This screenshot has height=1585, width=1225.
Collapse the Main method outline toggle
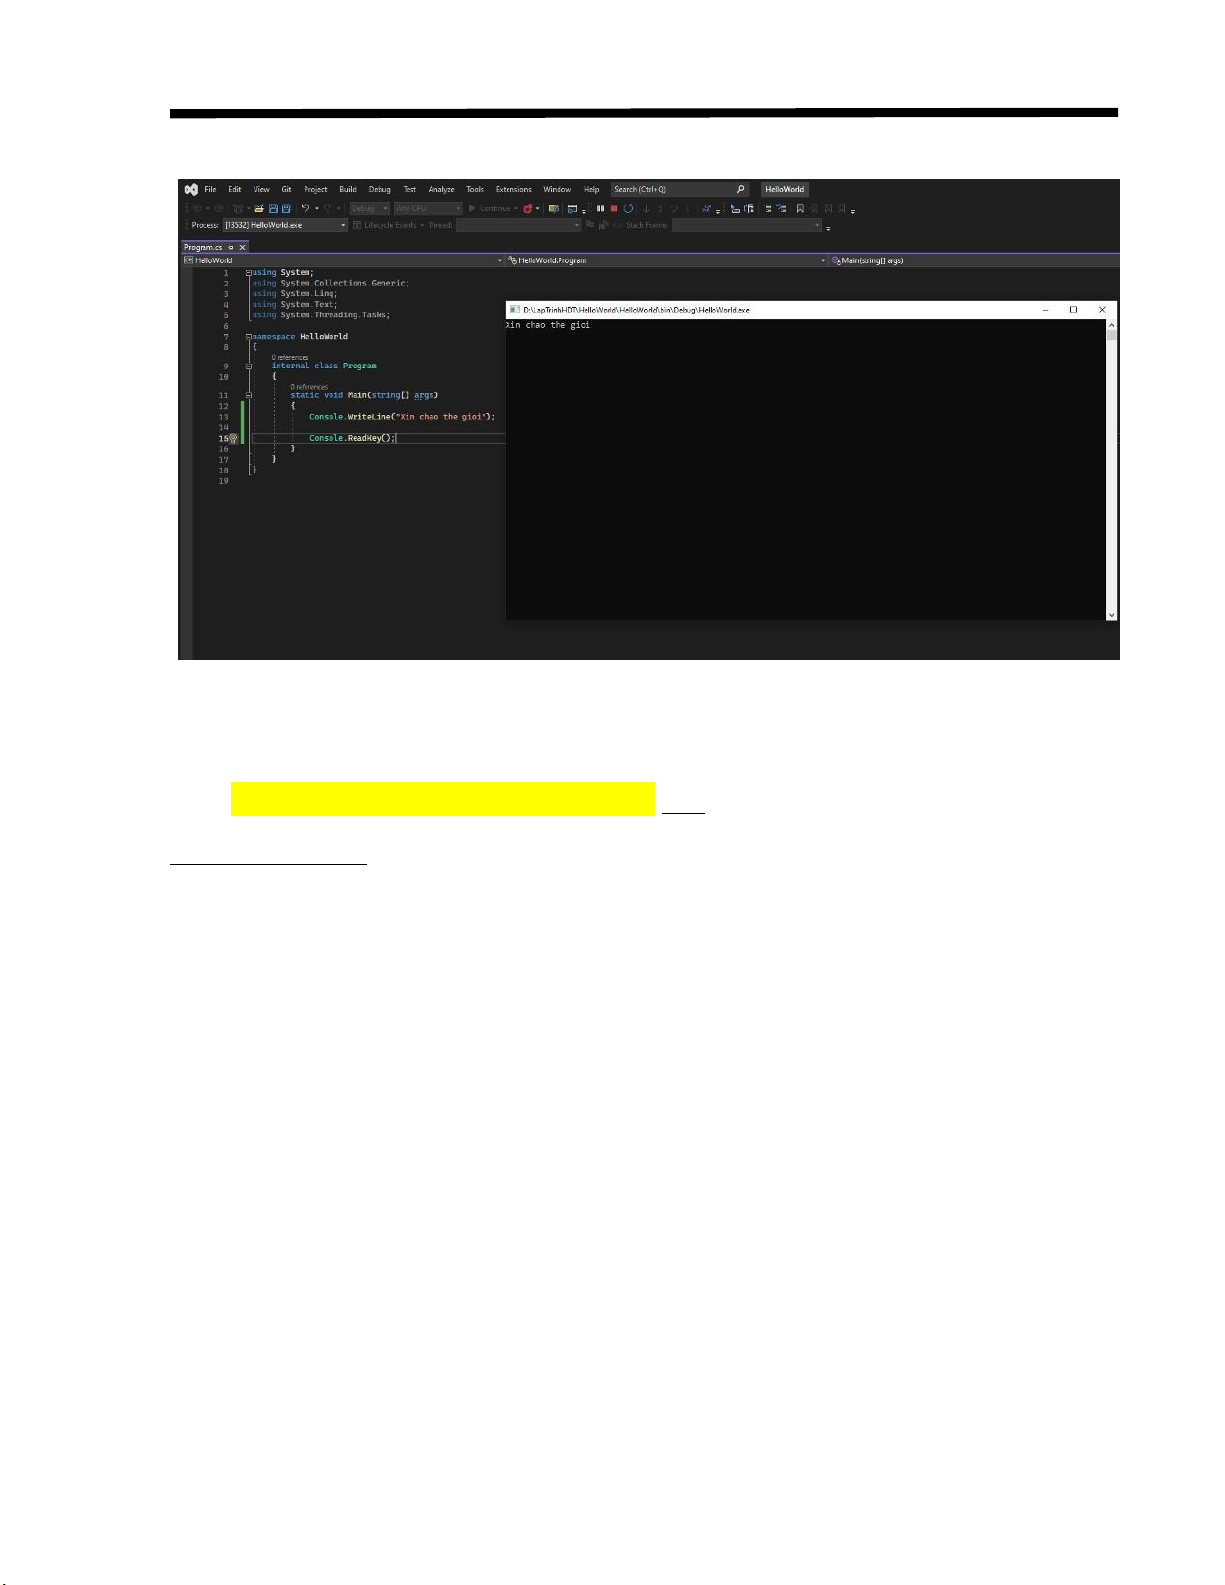click(x=249, y=395)
